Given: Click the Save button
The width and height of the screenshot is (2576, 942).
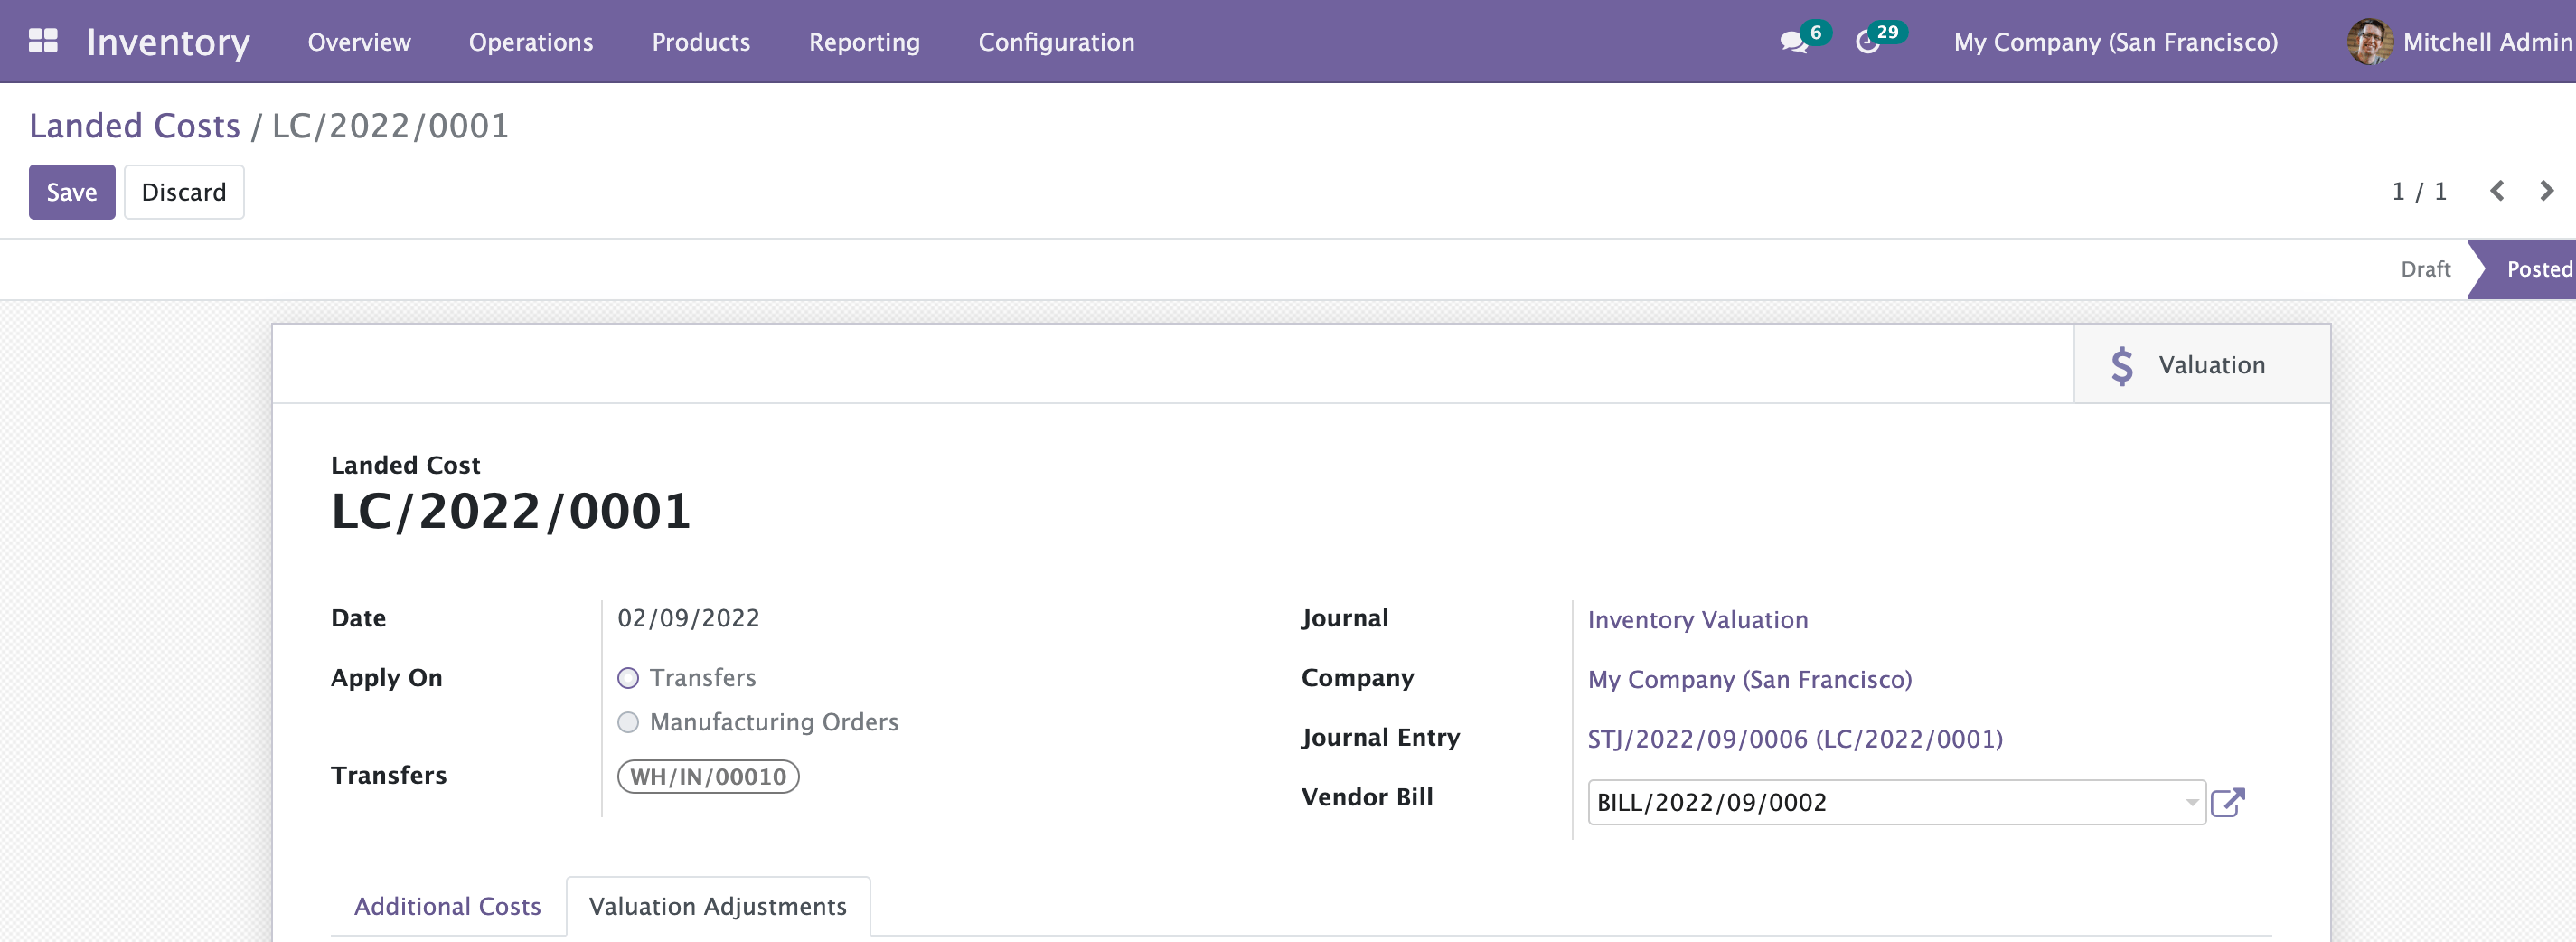Looking at the screenshot, I should (x=72, y=192).
